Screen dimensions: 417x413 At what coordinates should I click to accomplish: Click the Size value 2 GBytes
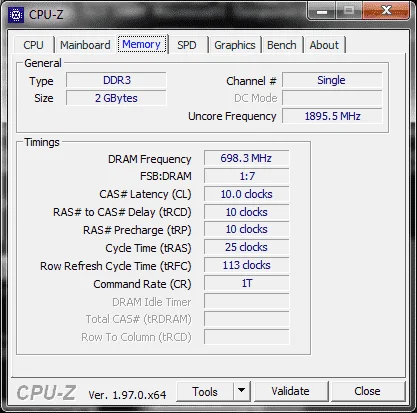point(116,98)
